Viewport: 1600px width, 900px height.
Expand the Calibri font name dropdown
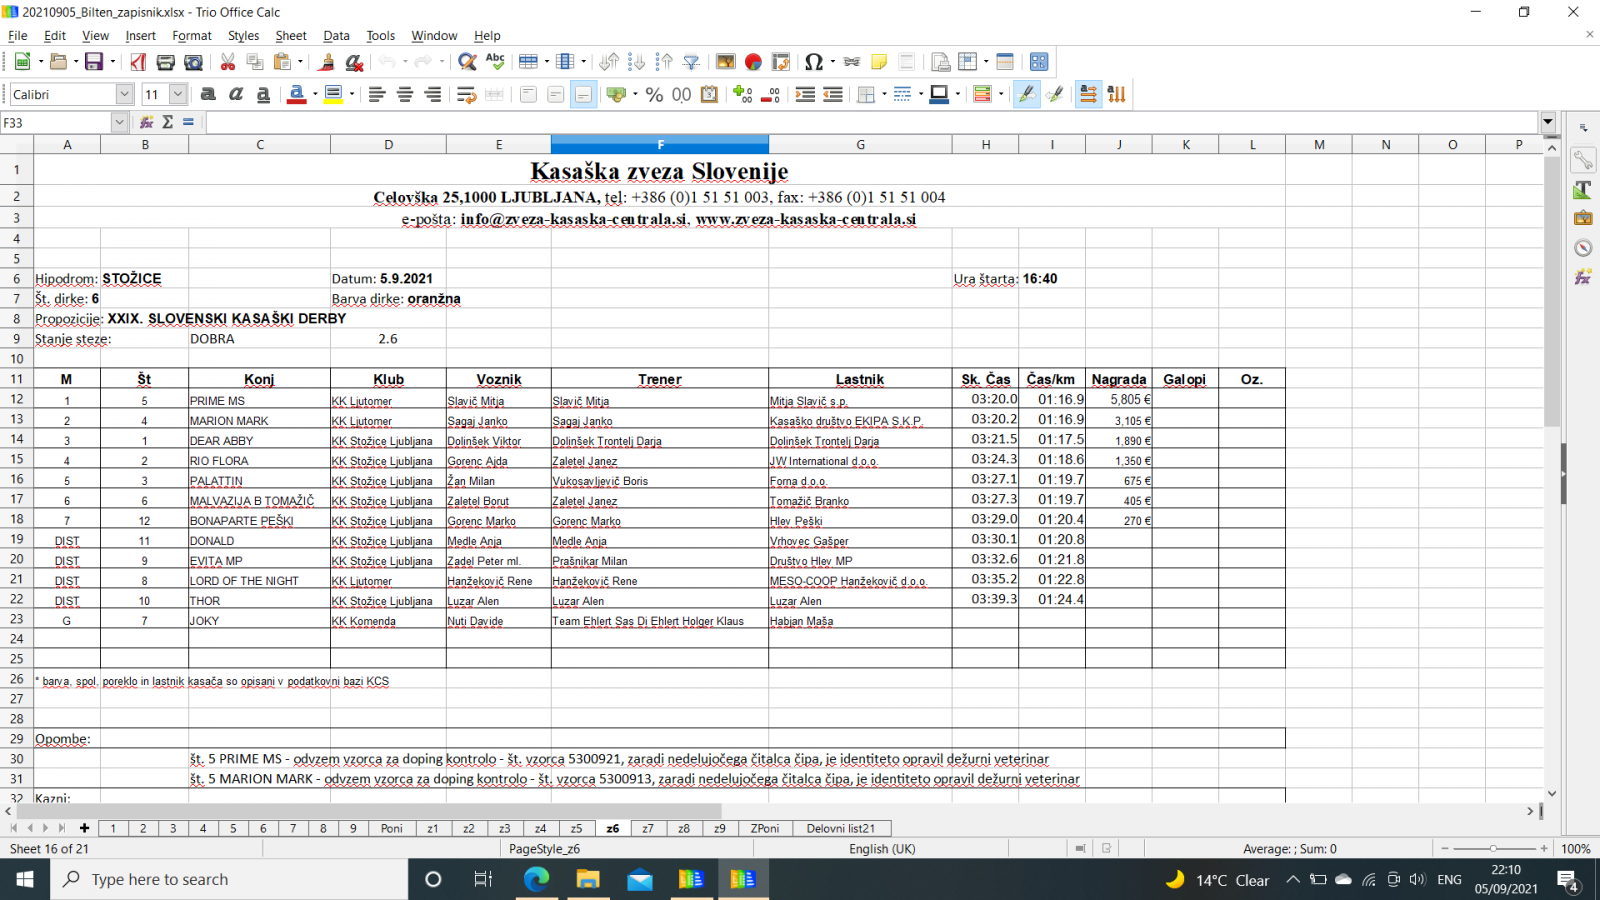pos(124,94)
